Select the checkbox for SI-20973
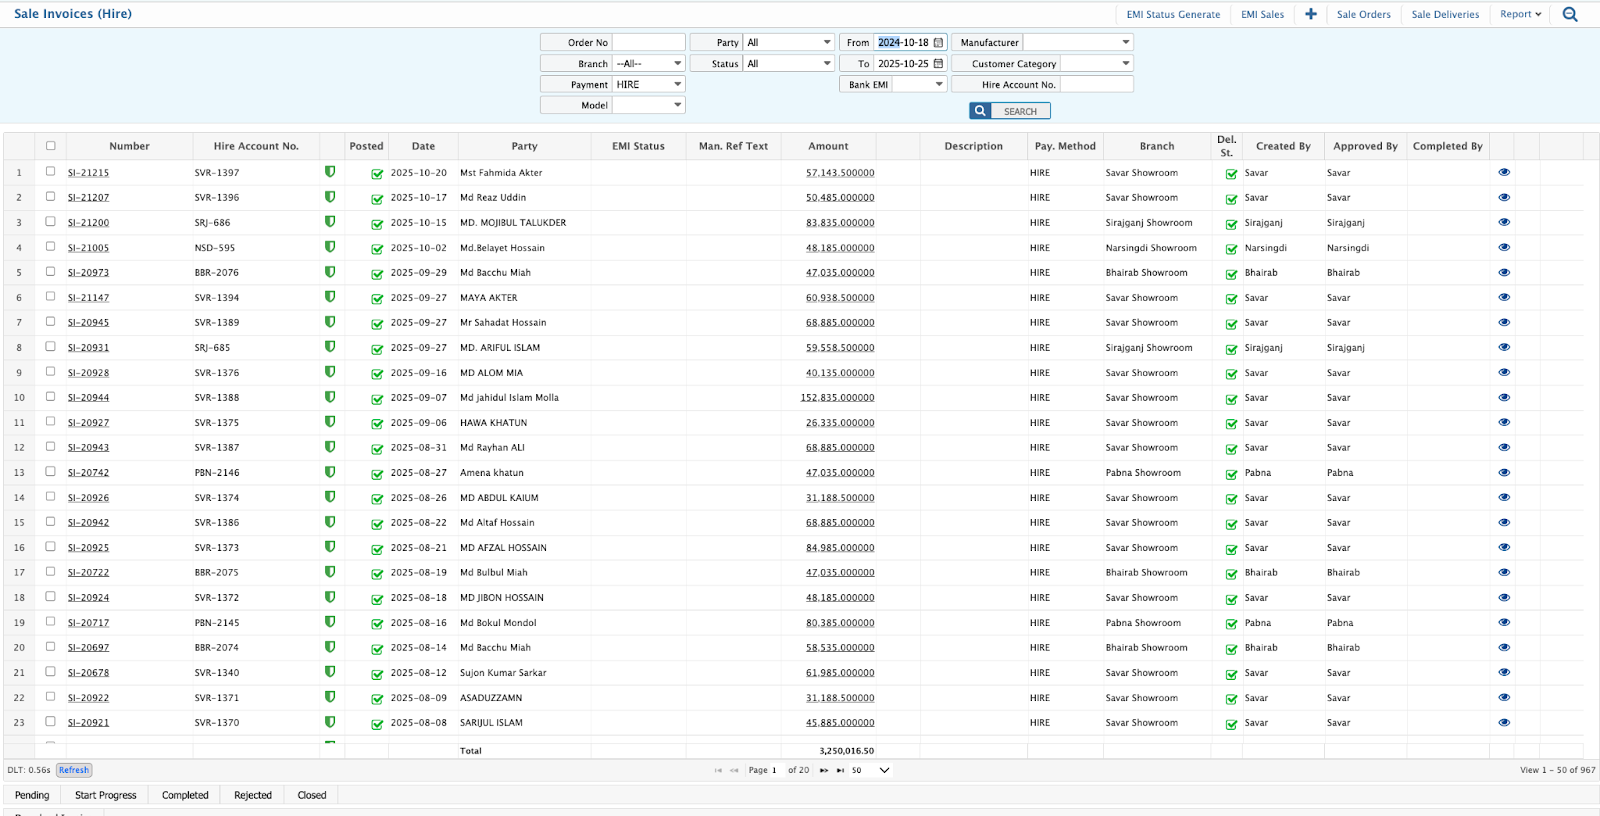This screenshot has height=816, width=1600. coord(51,271)
